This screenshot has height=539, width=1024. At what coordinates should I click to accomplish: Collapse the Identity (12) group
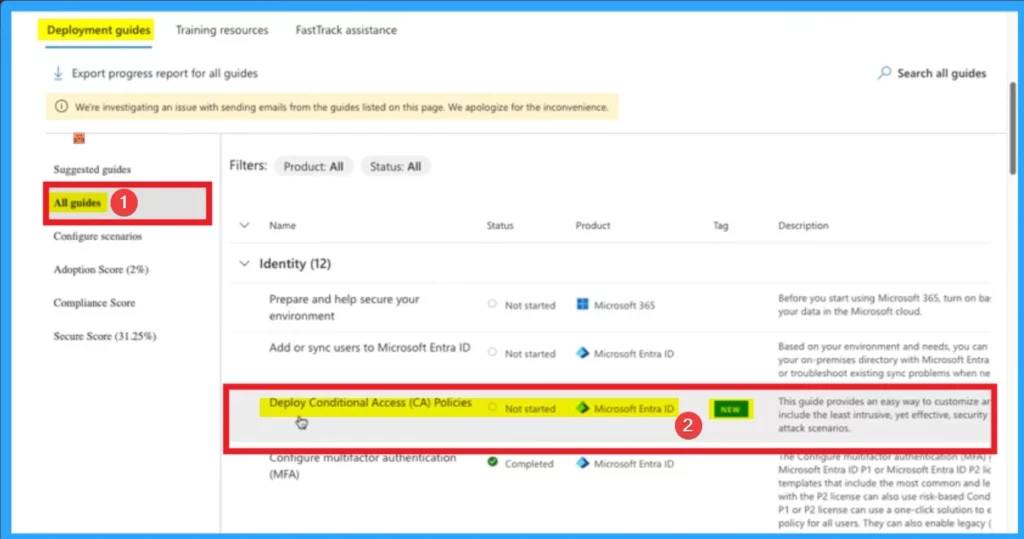point(244,264)
